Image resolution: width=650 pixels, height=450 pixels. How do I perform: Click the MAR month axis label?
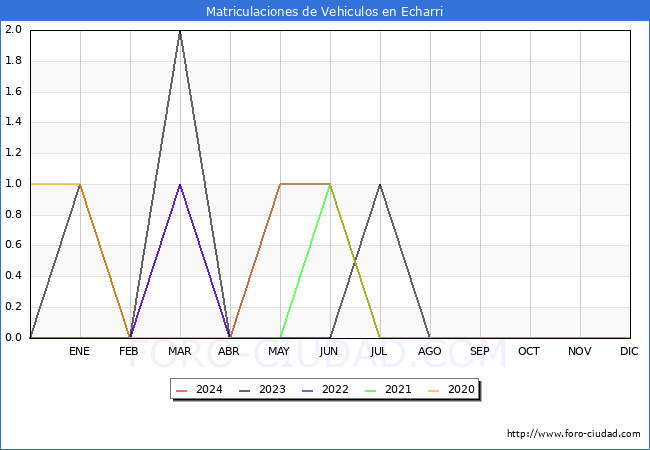click(179, 351)
